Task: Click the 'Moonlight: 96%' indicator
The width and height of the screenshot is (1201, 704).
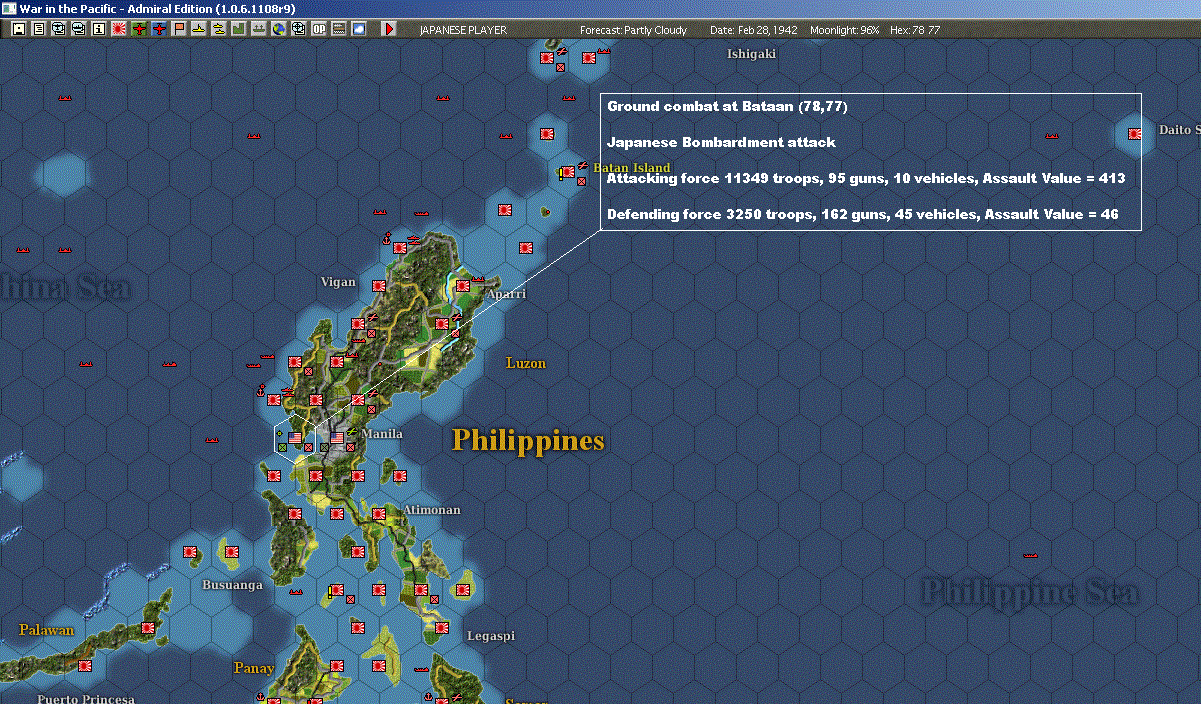Action: [845, 30]
